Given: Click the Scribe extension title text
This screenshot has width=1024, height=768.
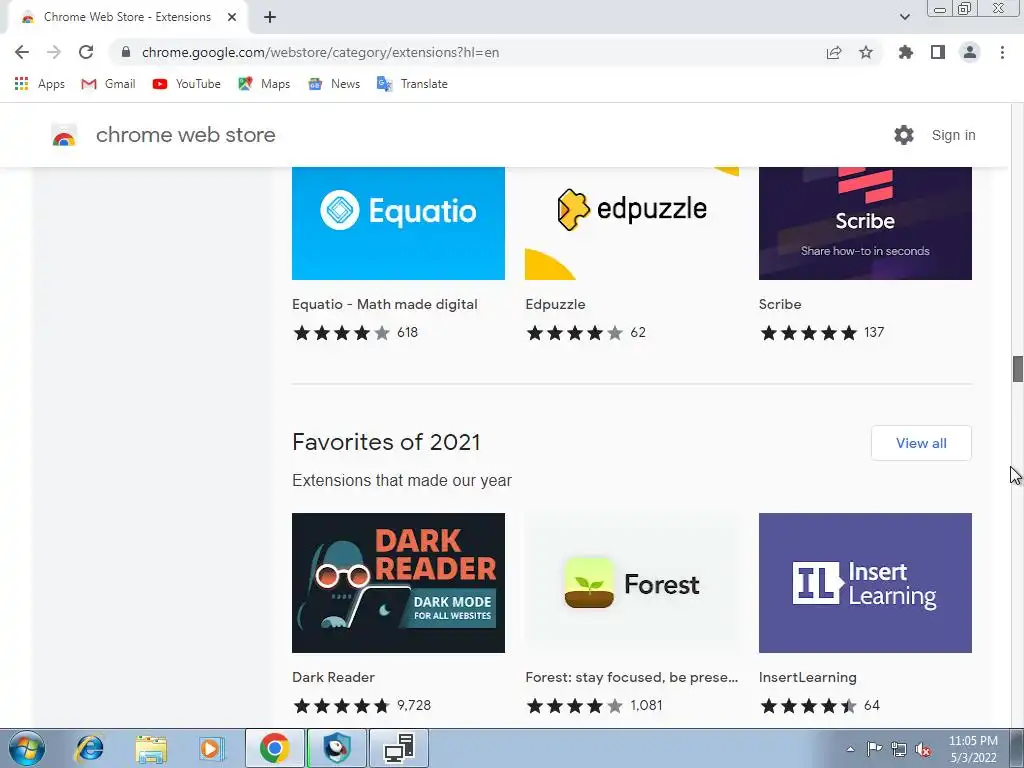Looking at the screenshot, I should point(780,304).
